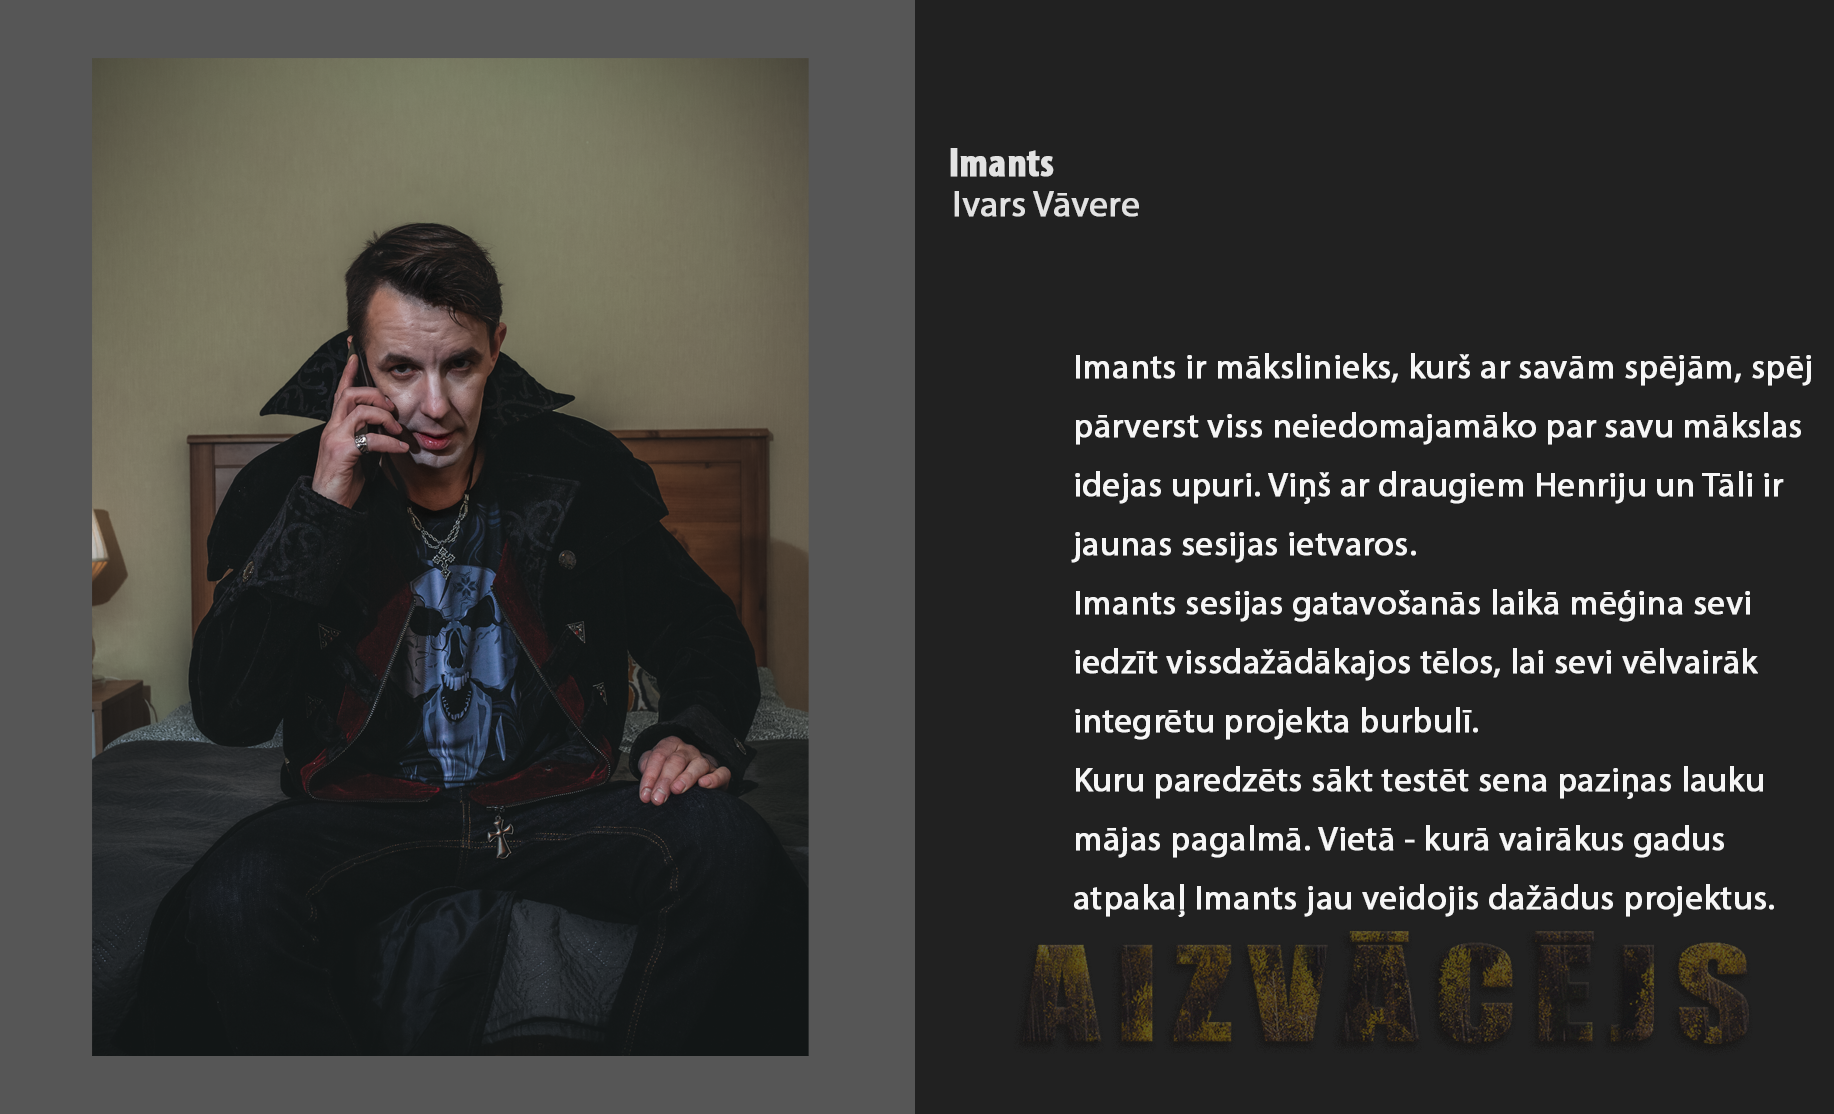Select the actor name Ivars Vāvere
Viewport: 1834px width, 1114px height.
[1045, 205]
